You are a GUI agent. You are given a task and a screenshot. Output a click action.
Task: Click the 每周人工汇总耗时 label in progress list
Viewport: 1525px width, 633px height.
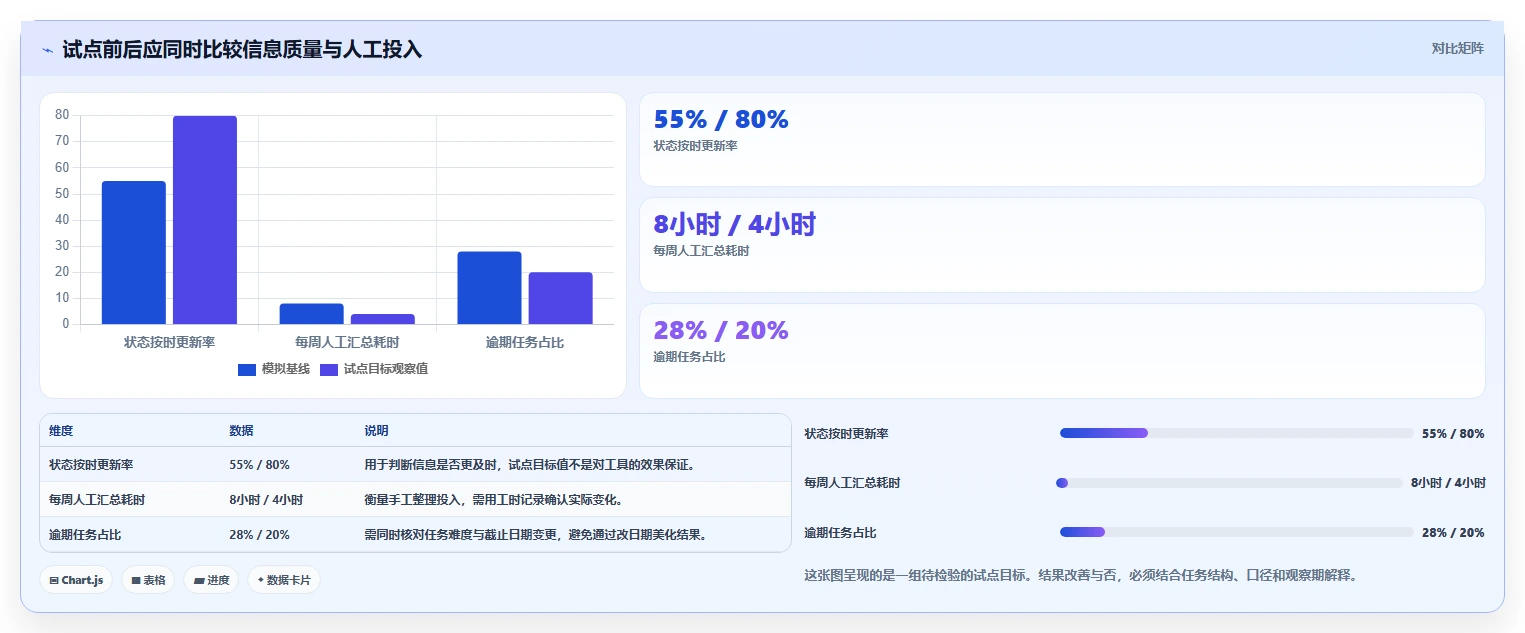pyautogui.click(x=852, y=483)
